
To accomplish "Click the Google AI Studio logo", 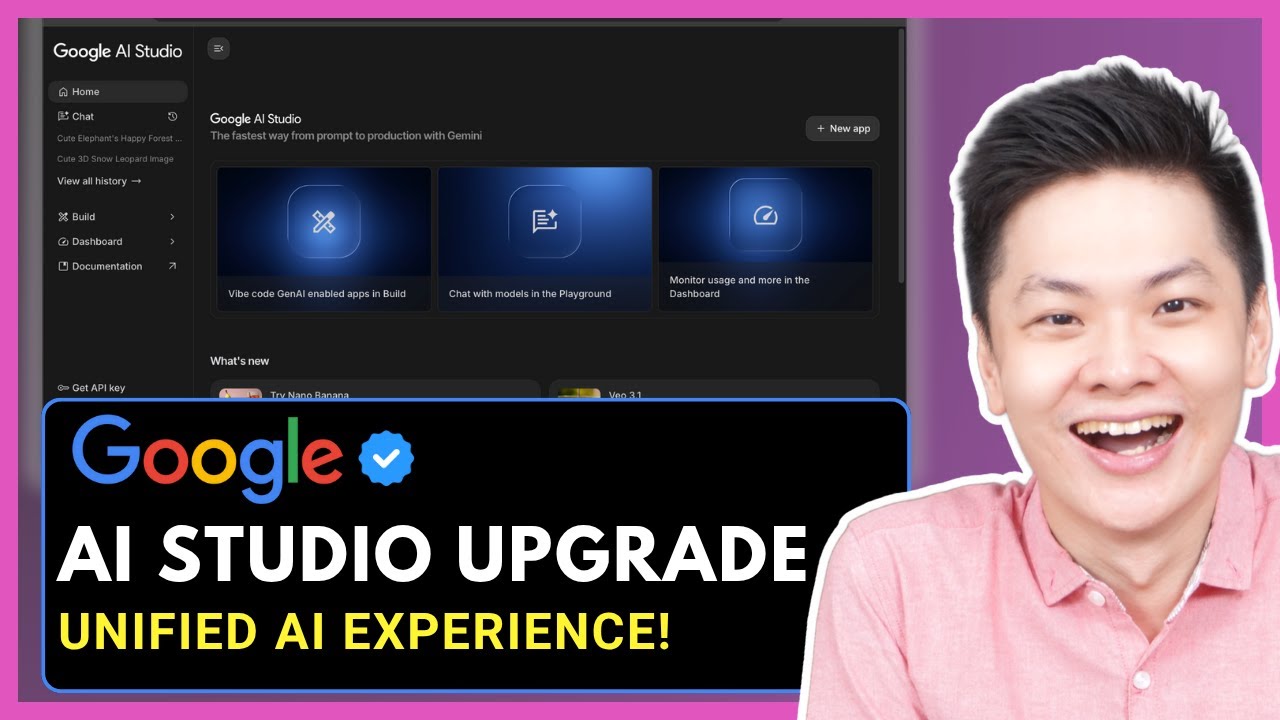I will (x=118, y=51).
